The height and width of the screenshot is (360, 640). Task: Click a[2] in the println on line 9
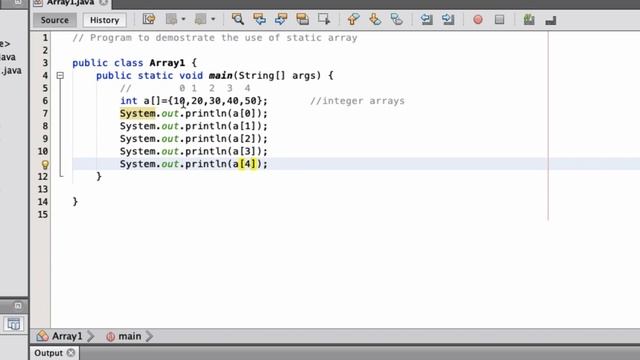point(244,139)
